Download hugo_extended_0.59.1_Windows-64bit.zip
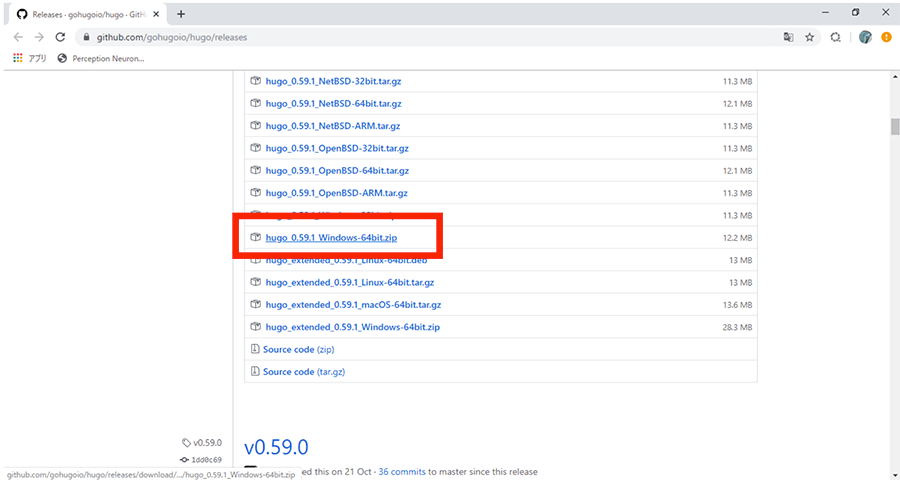 coord(352,327)
